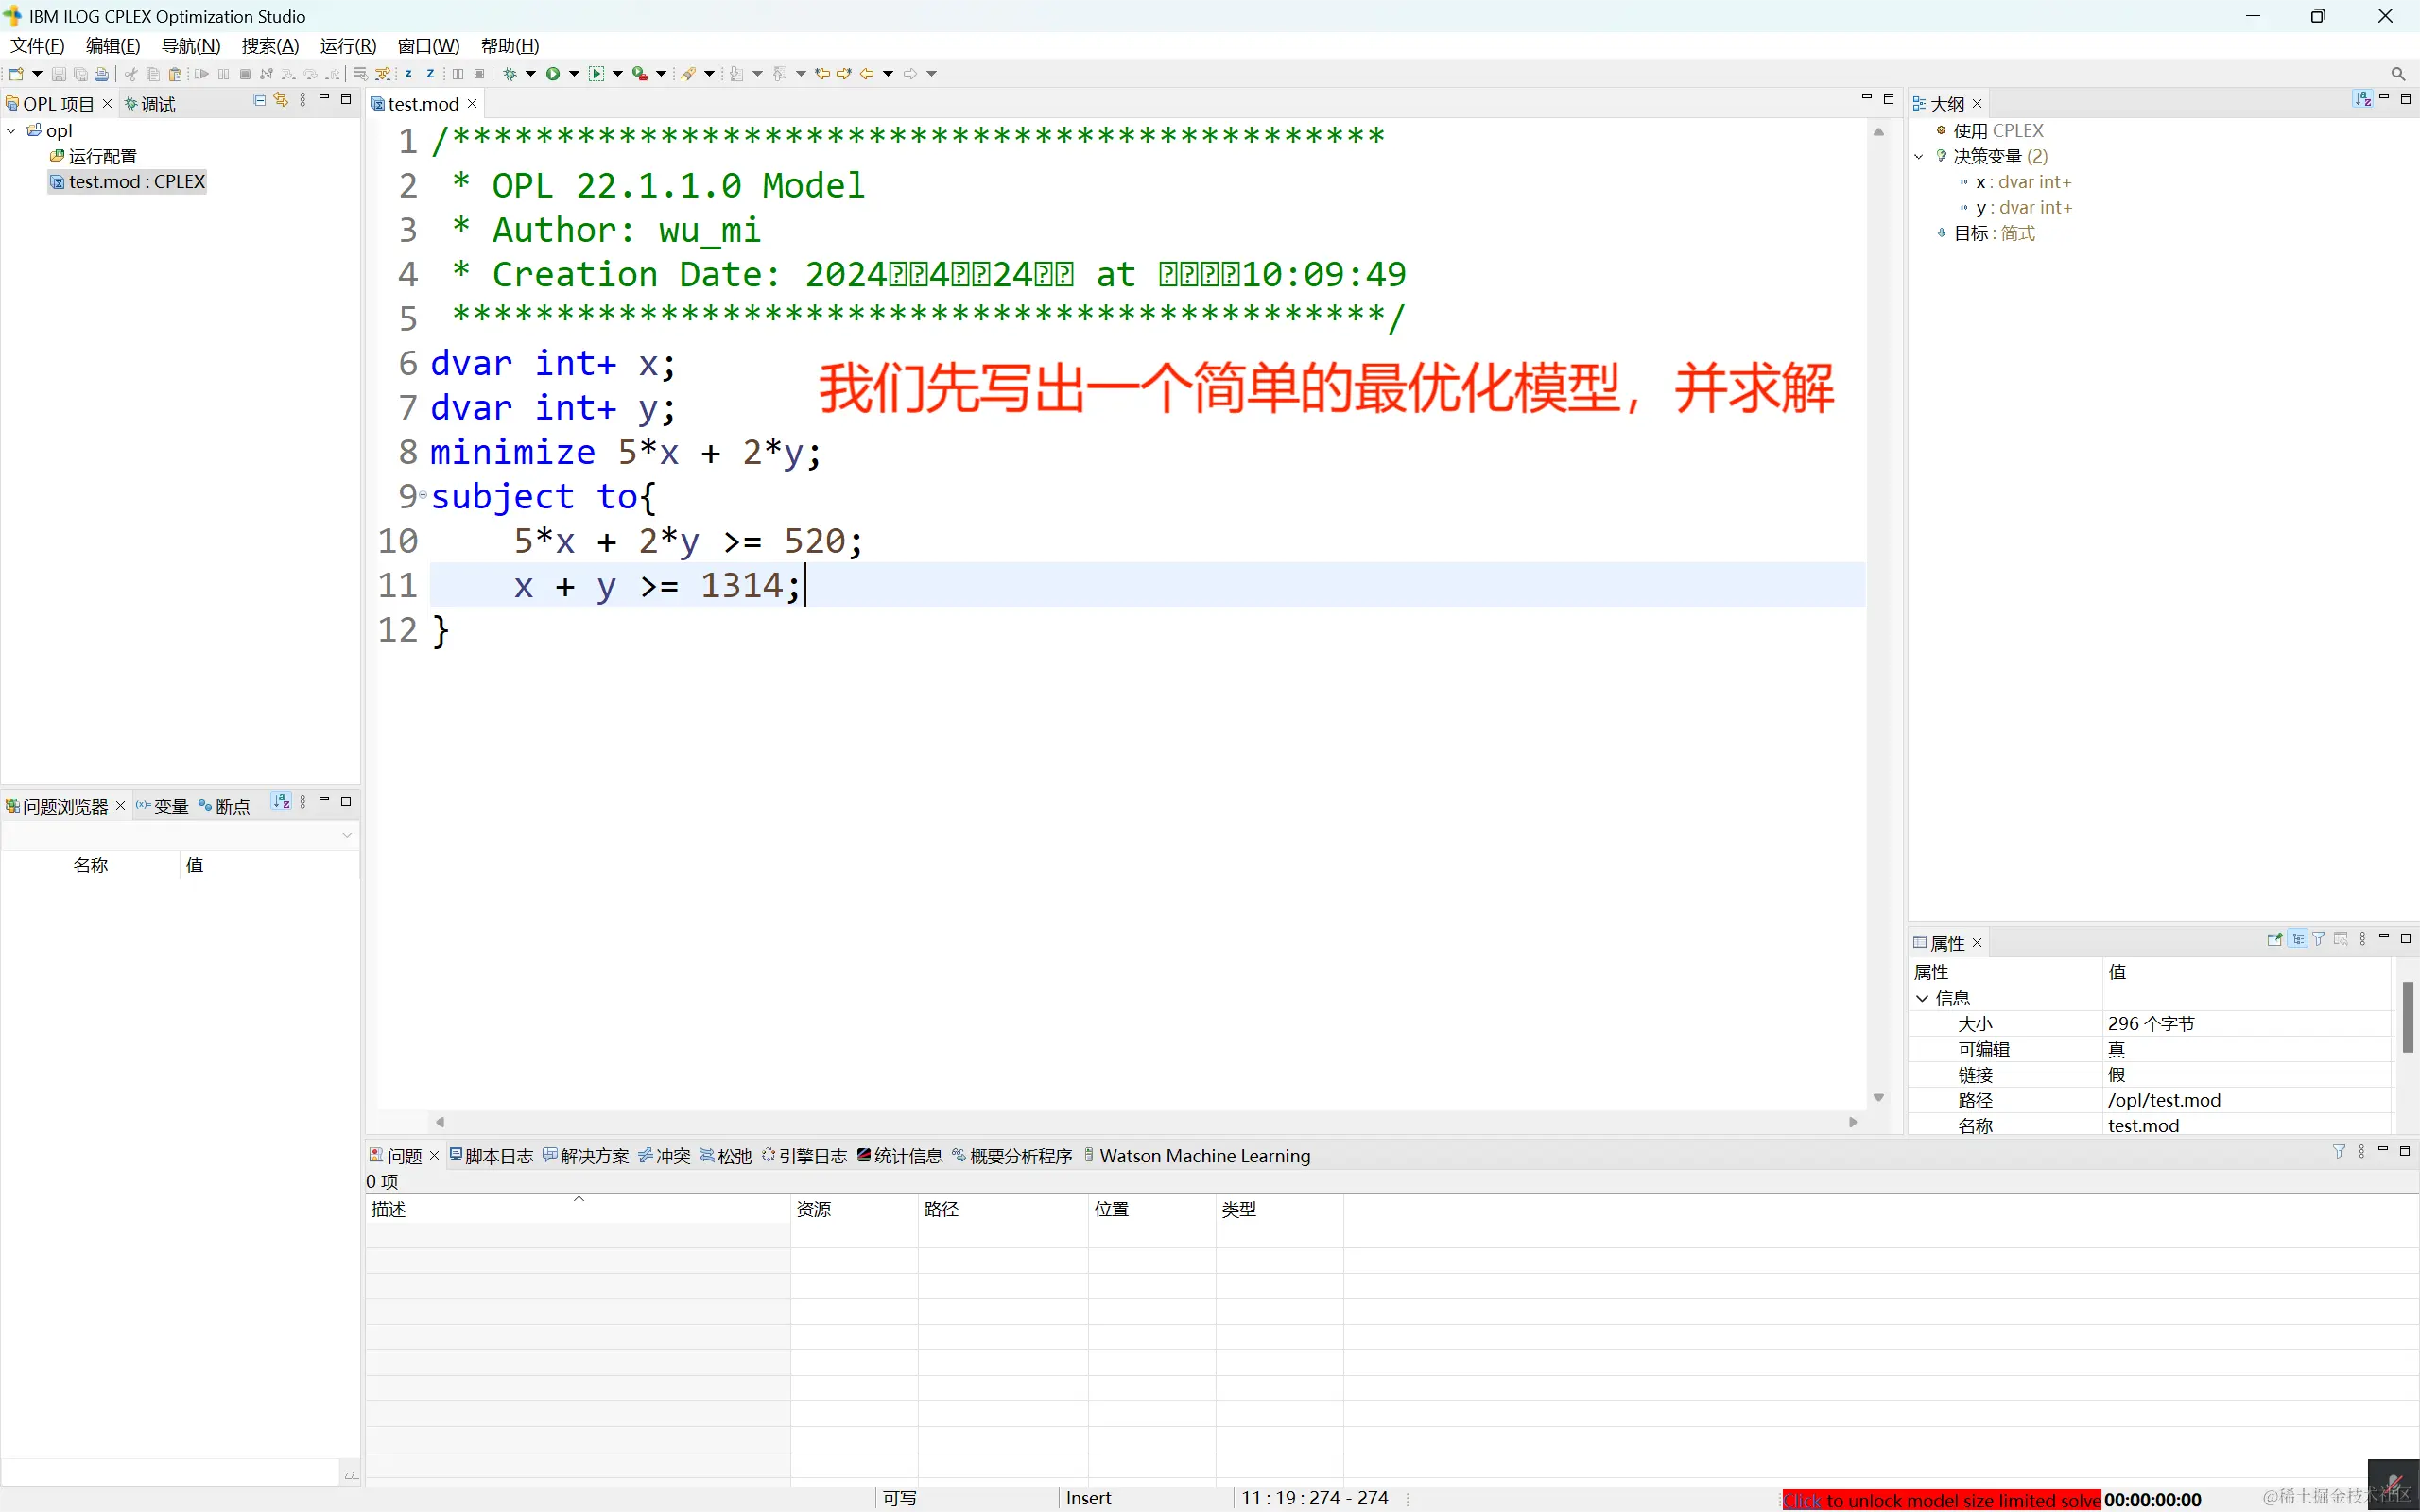Click the Print icon in toolbar

click(101, 74)
